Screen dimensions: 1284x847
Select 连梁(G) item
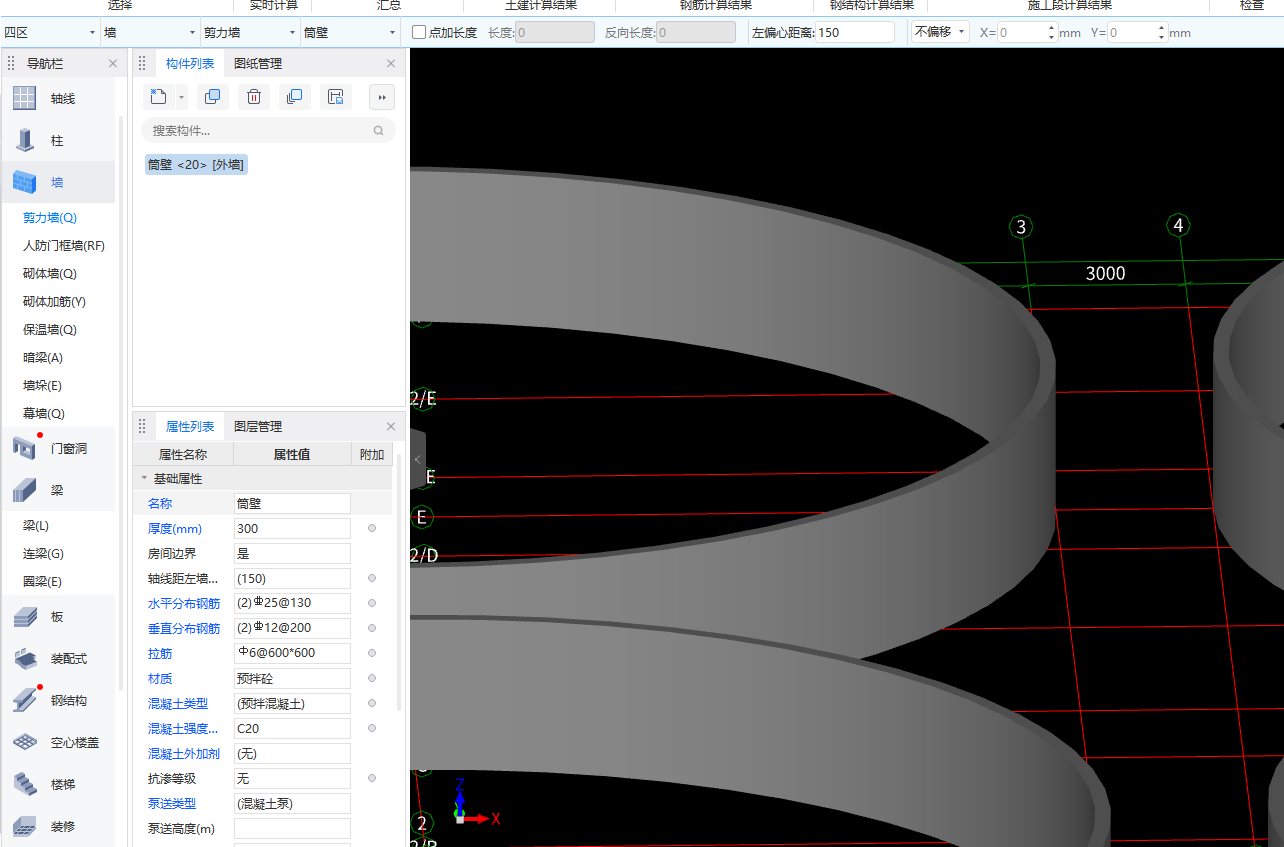click(43, 554)
